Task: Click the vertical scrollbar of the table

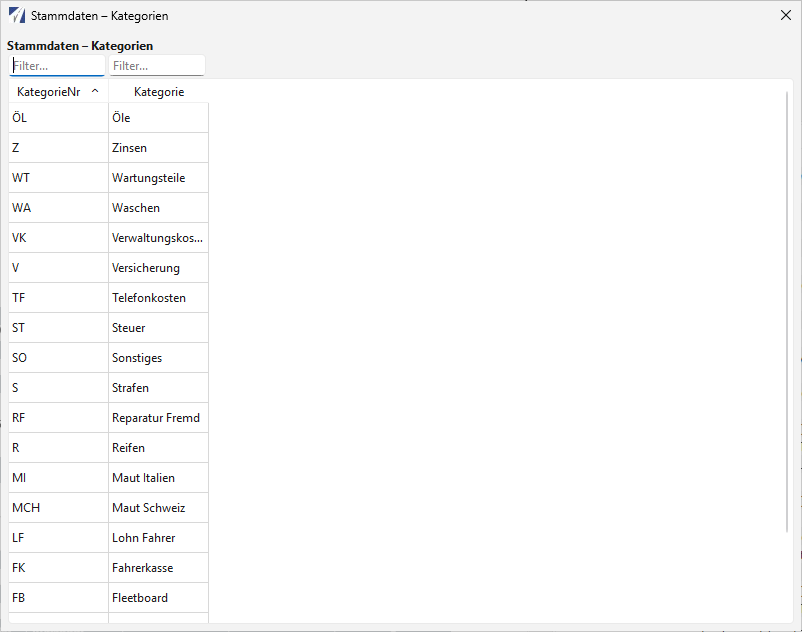Action: 788,312
